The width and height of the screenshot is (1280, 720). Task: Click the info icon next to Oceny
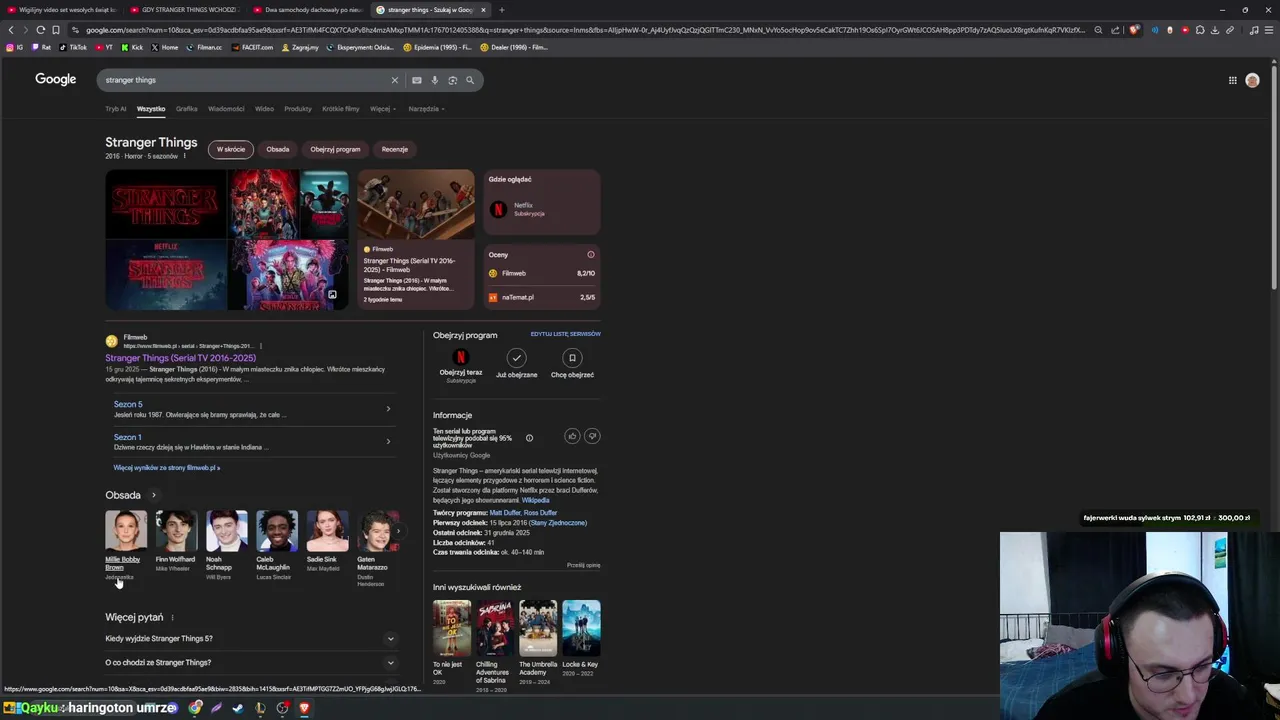click(591, 255)
